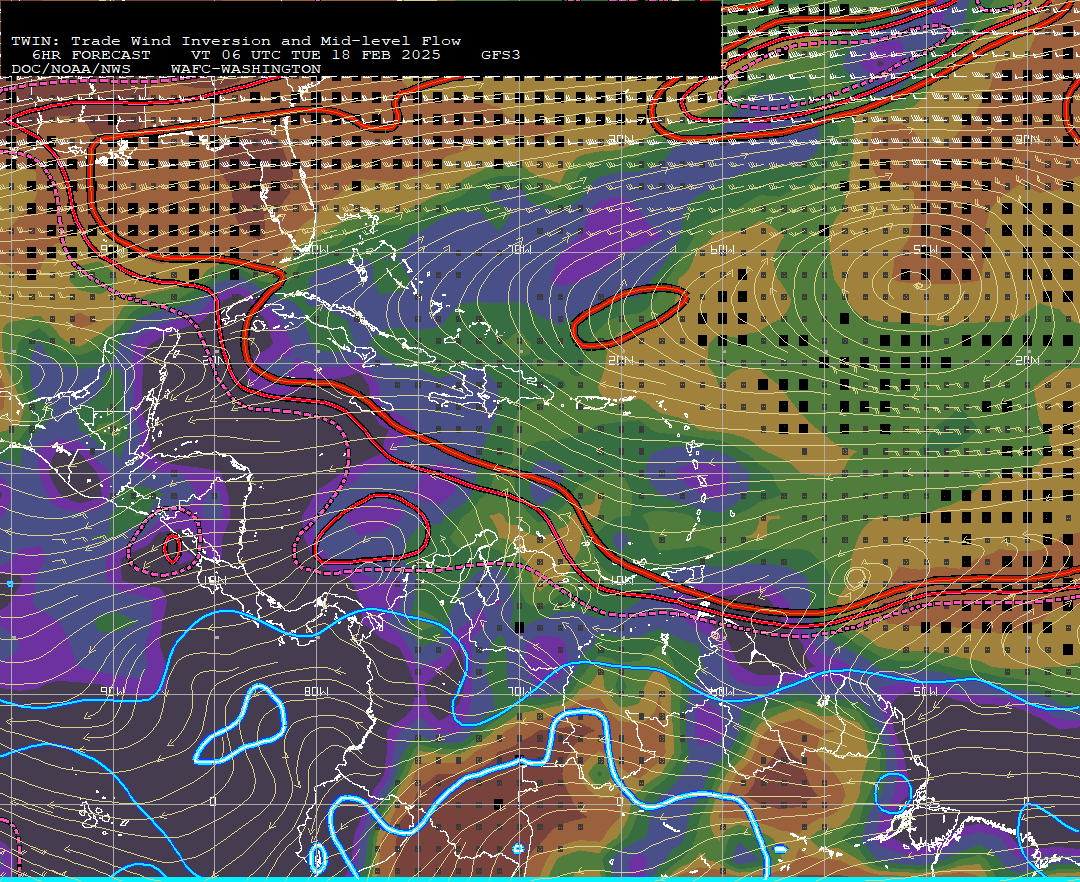
Task: Select the "6HR FORECAST" header text
Action: point(91,55)
